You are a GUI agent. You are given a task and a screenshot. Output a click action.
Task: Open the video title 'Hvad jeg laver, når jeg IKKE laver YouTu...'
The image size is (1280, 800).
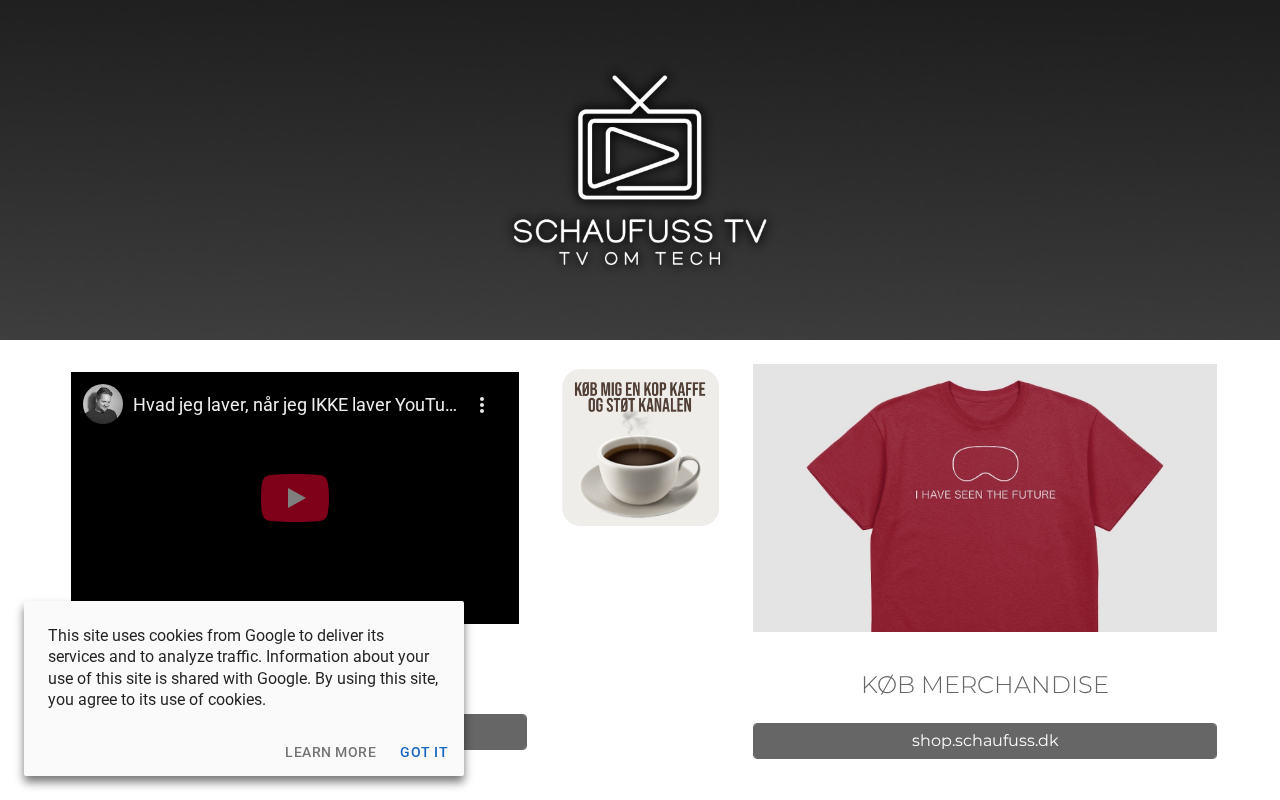(295, 405)
